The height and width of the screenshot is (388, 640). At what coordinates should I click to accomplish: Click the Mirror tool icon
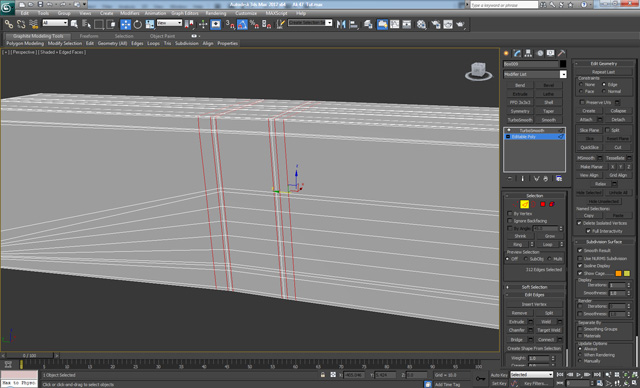[341, 24]
